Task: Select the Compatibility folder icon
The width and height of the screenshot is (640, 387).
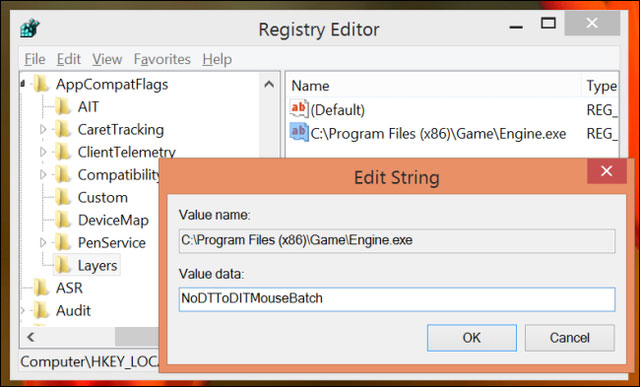Action: [63, 175]
